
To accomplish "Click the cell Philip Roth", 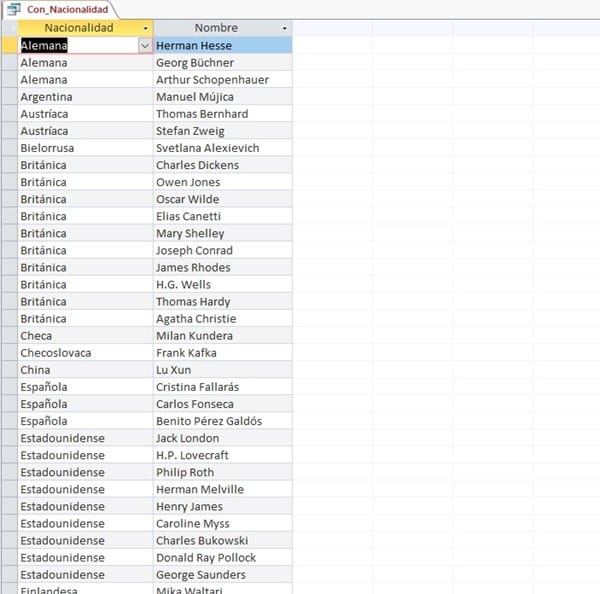I will (223, 472).
